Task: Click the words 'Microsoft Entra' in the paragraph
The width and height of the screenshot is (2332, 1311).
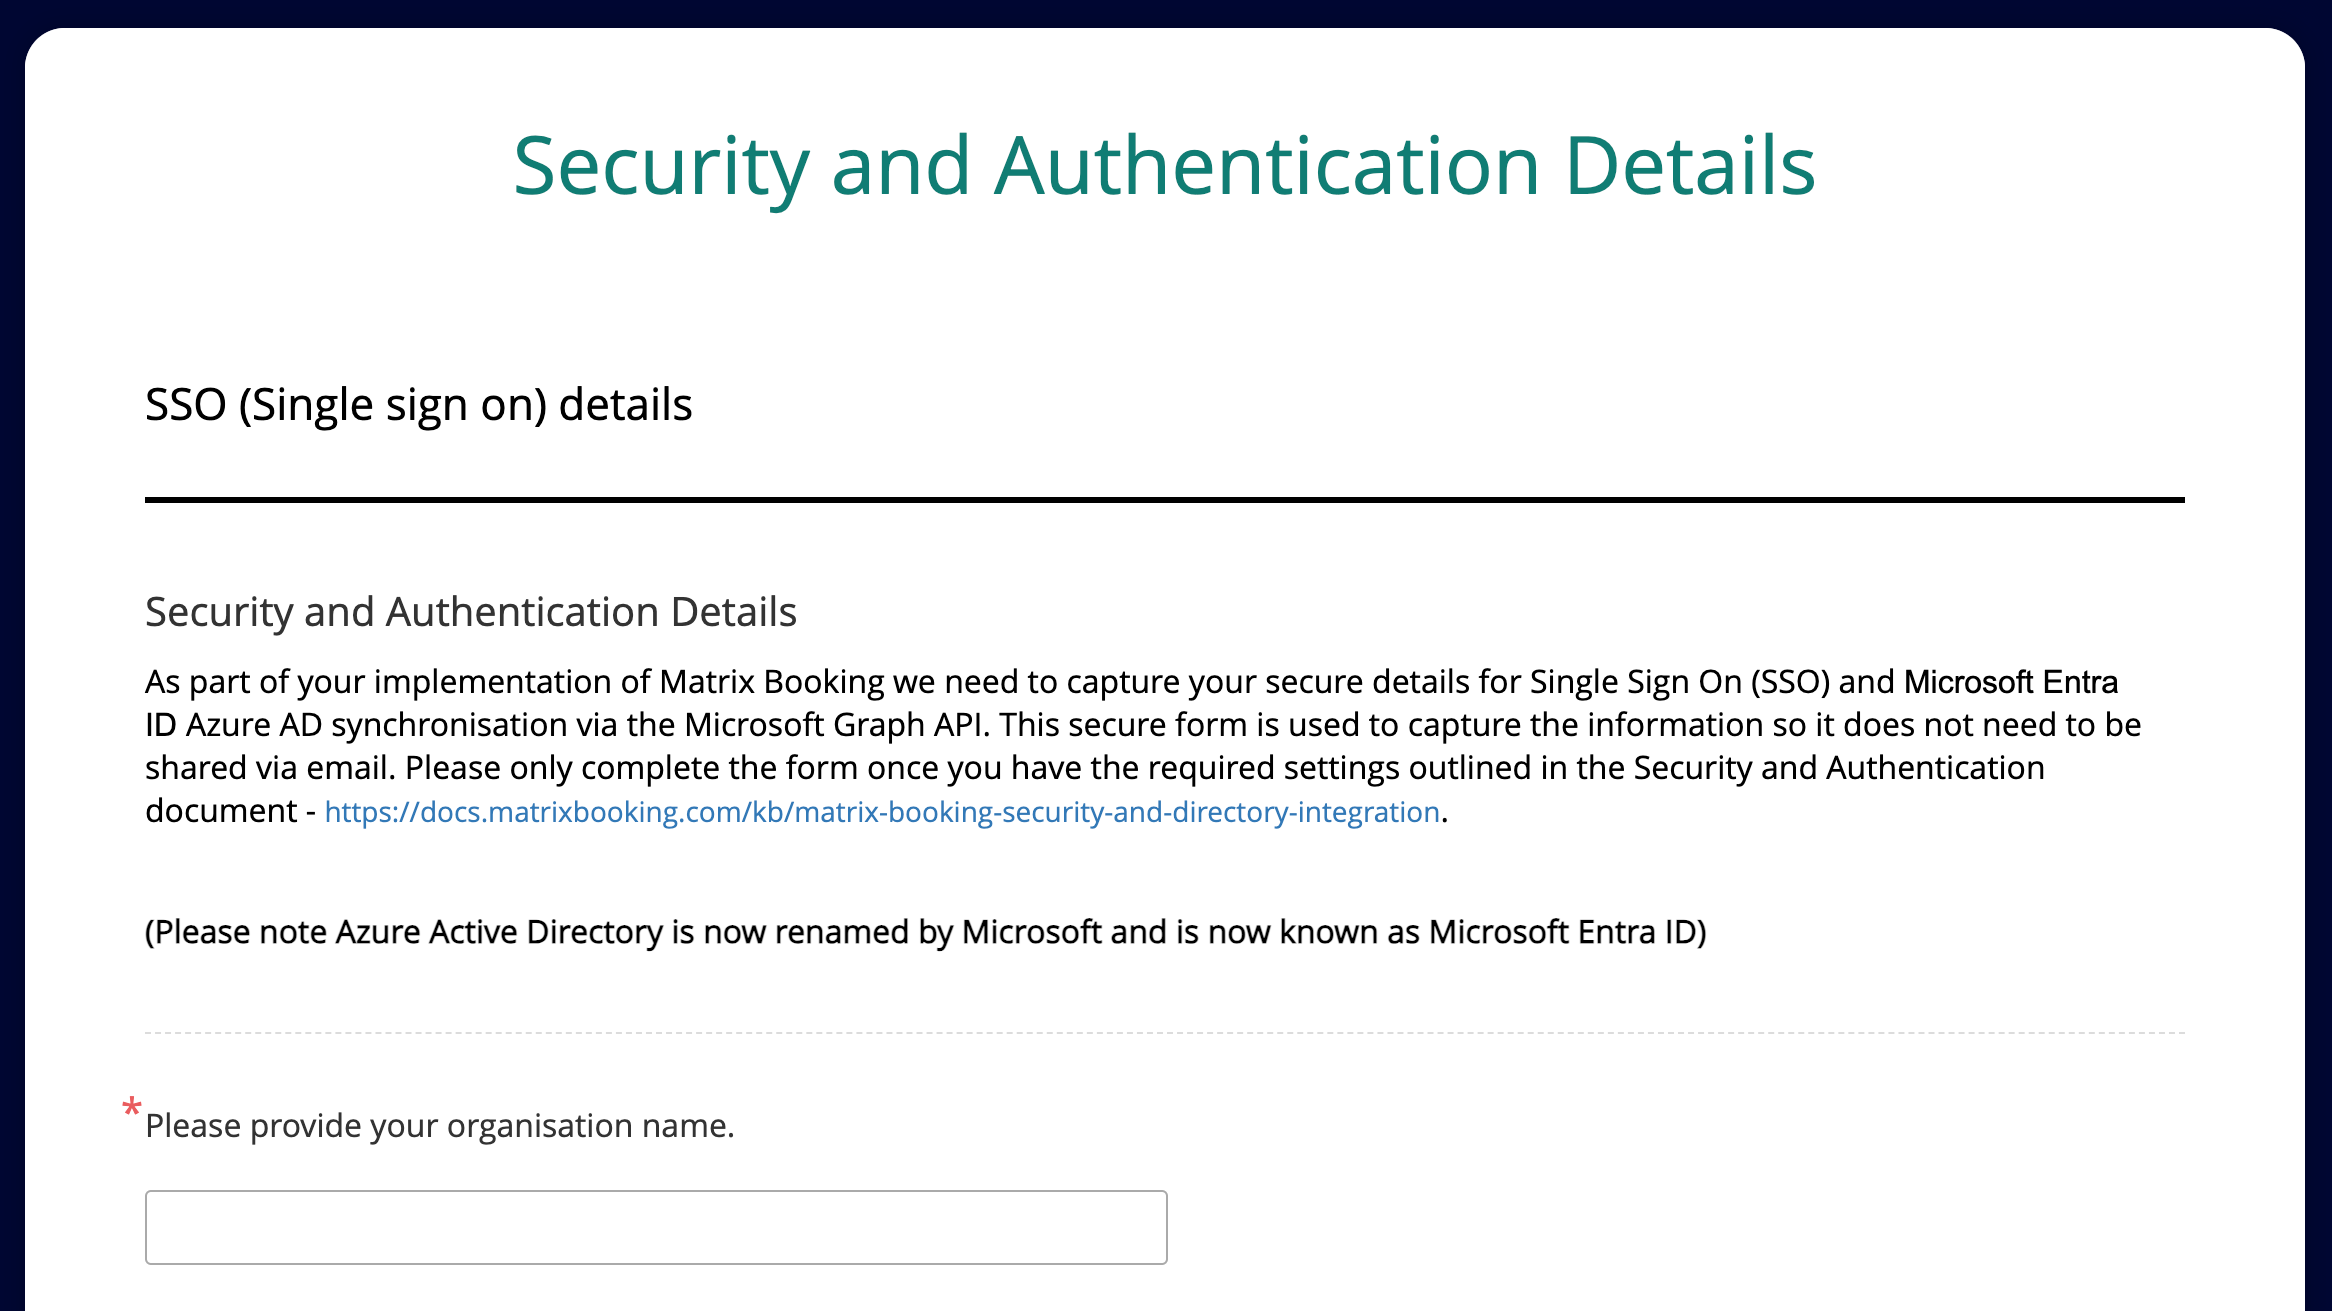Action: [x=2010, y=682]
